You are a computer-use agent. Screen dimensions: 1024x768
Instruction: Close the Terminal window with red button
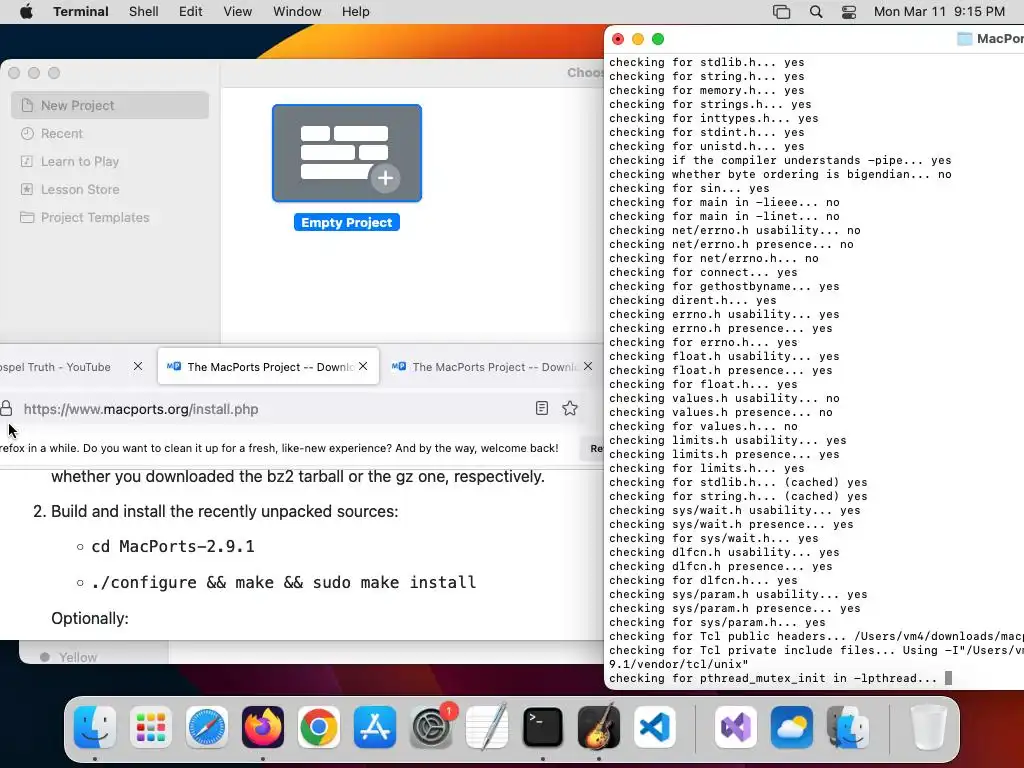(618, 39)
